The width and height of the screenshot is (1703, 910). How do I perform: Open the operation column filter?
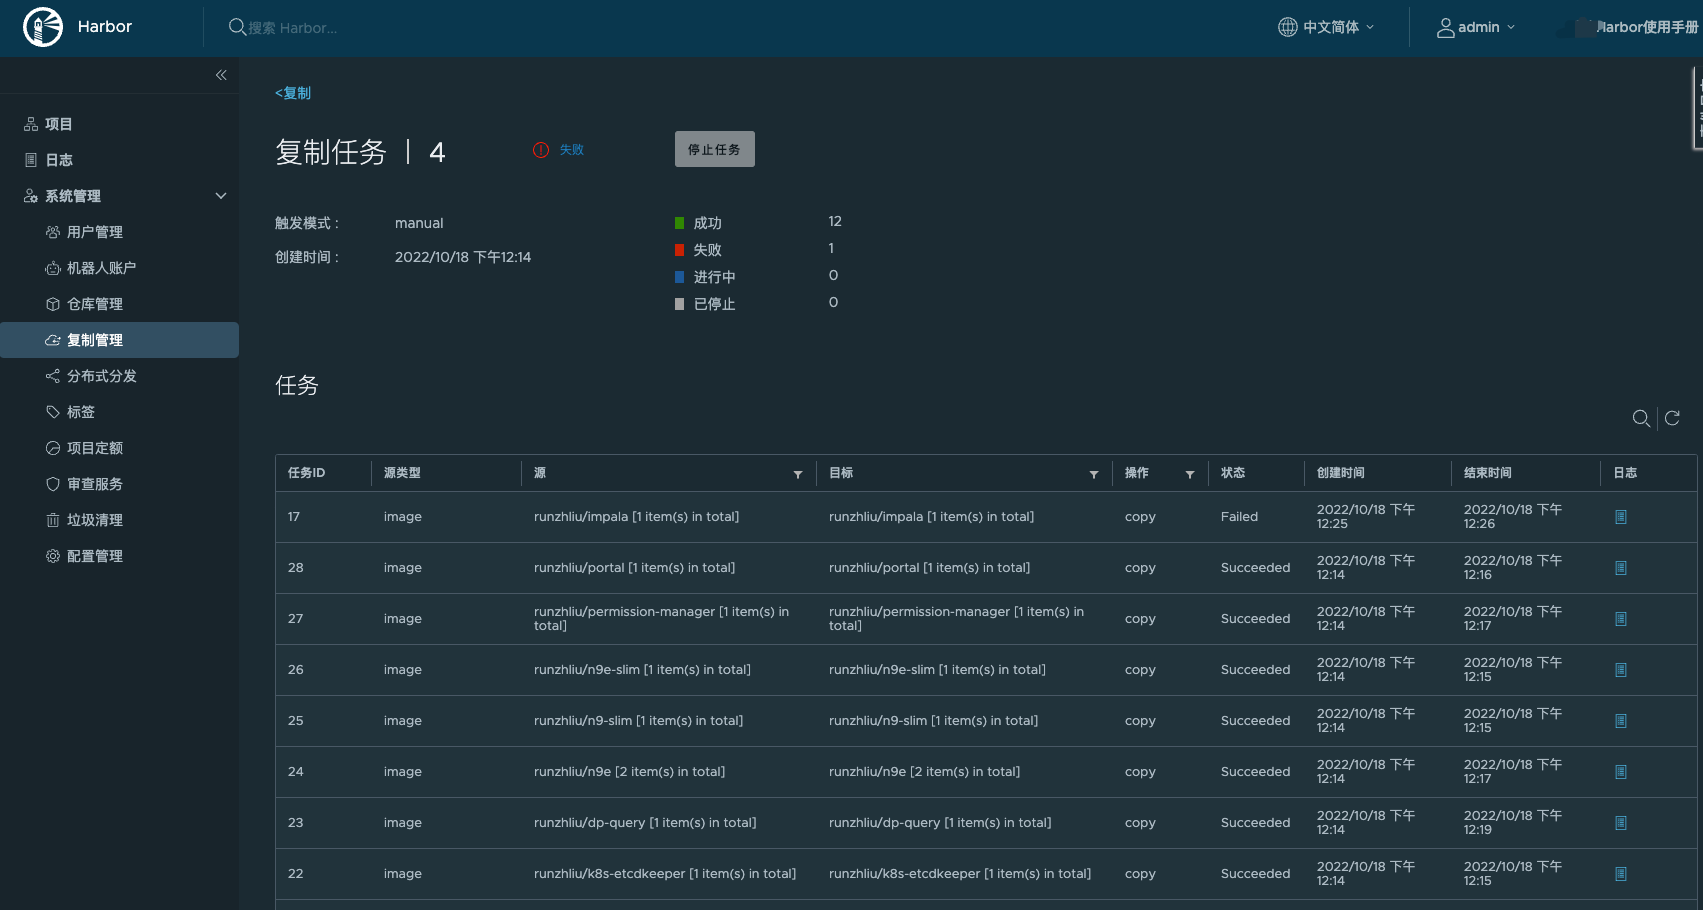[x=1190, y=474]
